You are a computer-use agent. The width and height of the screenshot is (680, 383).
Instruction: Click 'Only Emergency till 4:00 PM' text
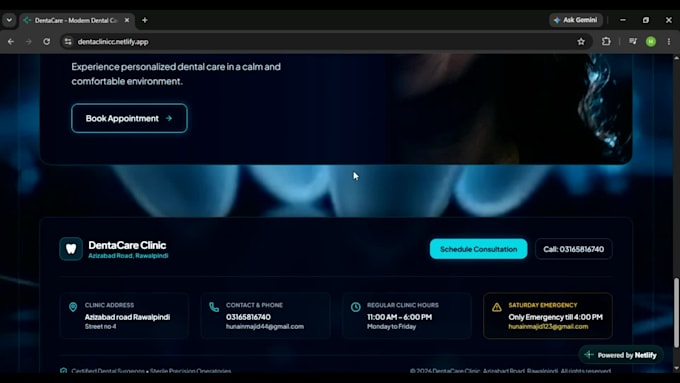(x=556, y=317)
